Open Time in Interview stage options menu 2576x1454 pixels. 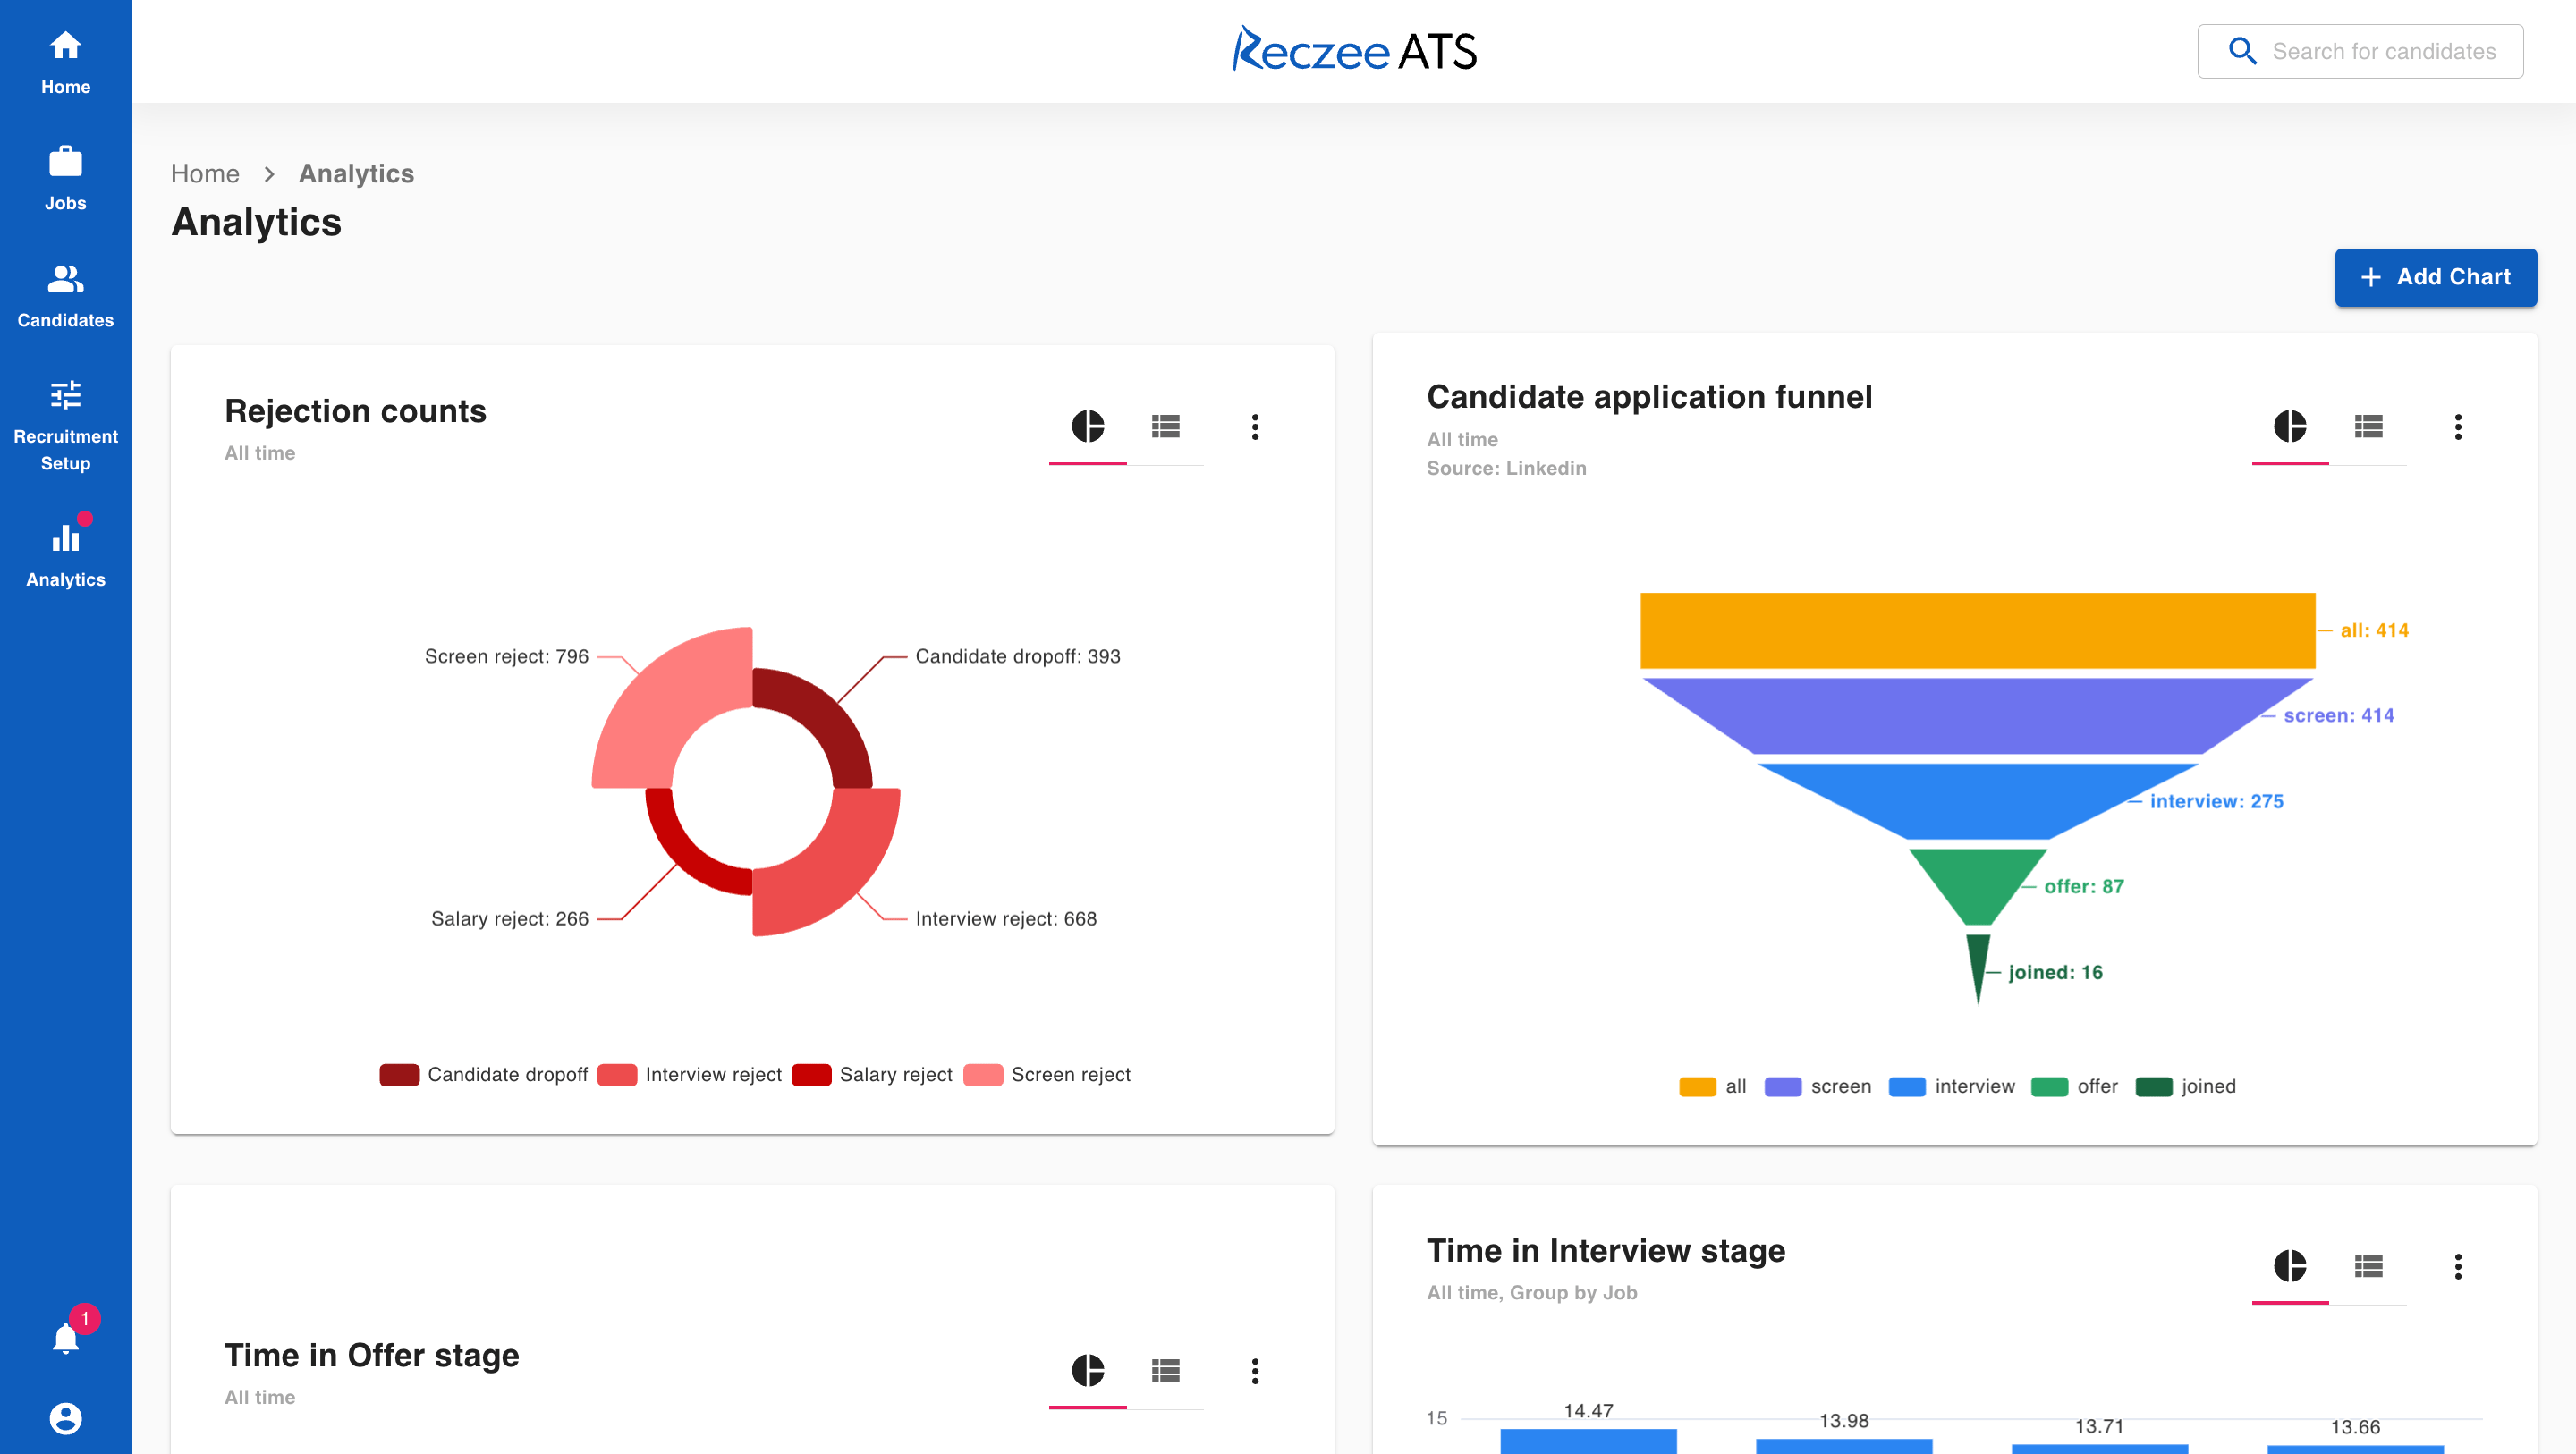(2458, 1267)
